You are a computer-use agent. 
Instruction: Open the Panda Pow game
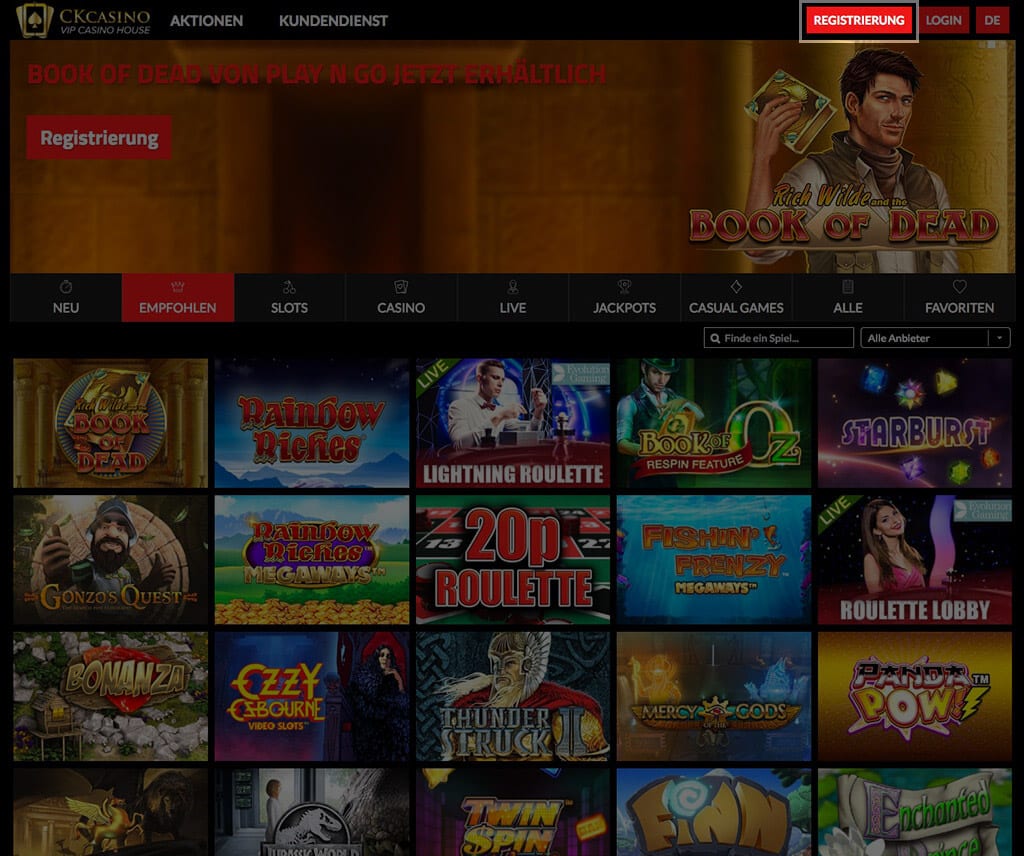pos(915,696)
